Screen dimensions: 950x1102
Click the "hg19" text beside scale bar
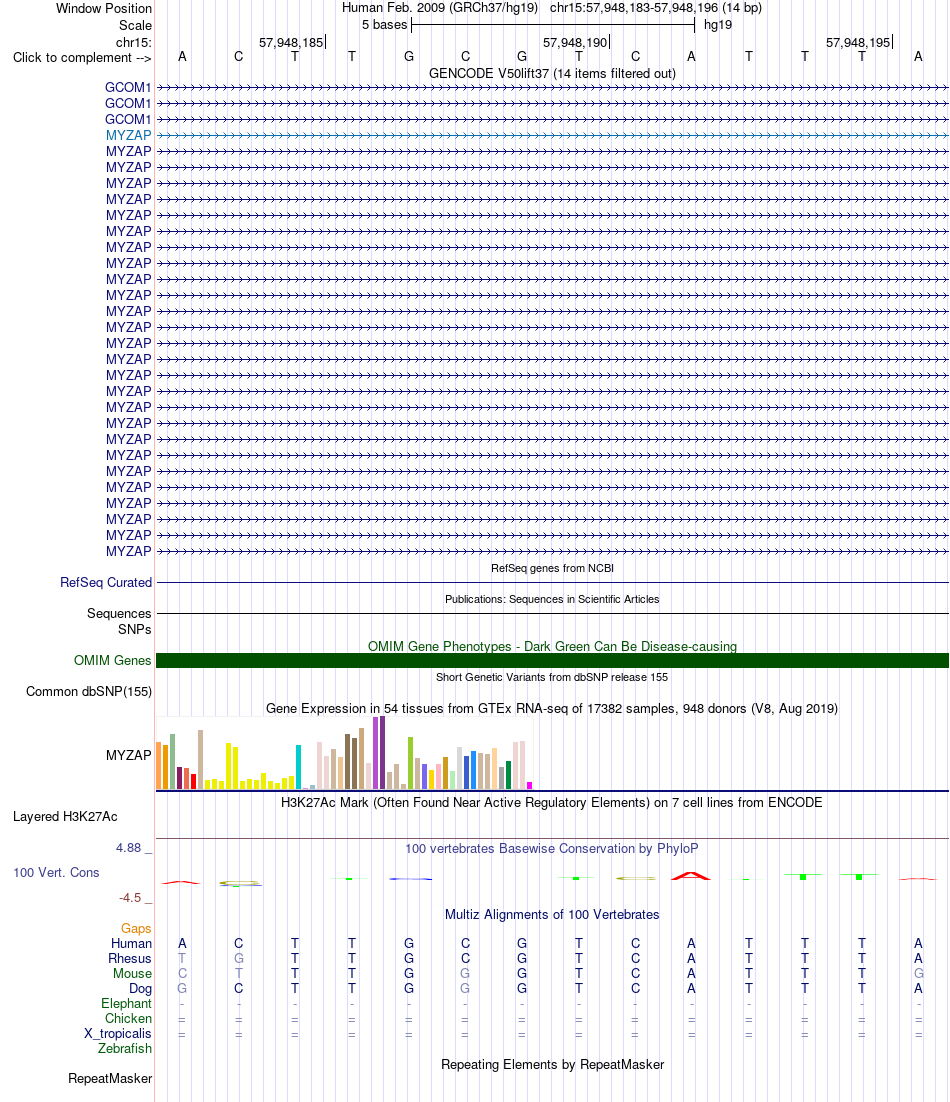[717, 25]
